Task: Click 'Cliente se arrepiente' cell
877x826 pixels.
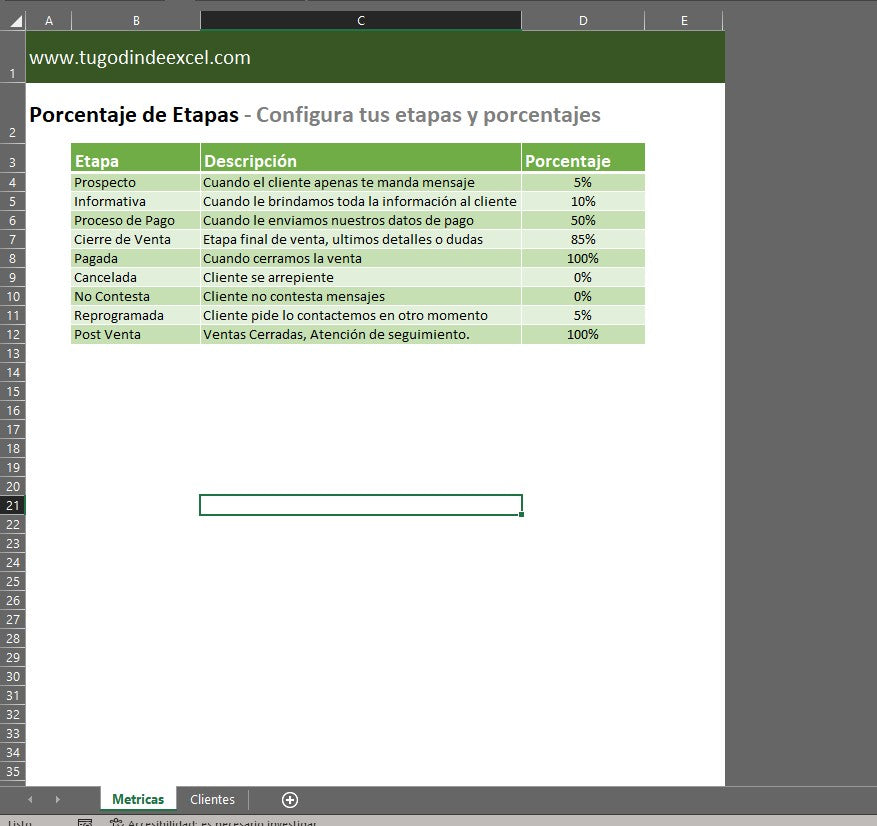Action: (361, 277)
